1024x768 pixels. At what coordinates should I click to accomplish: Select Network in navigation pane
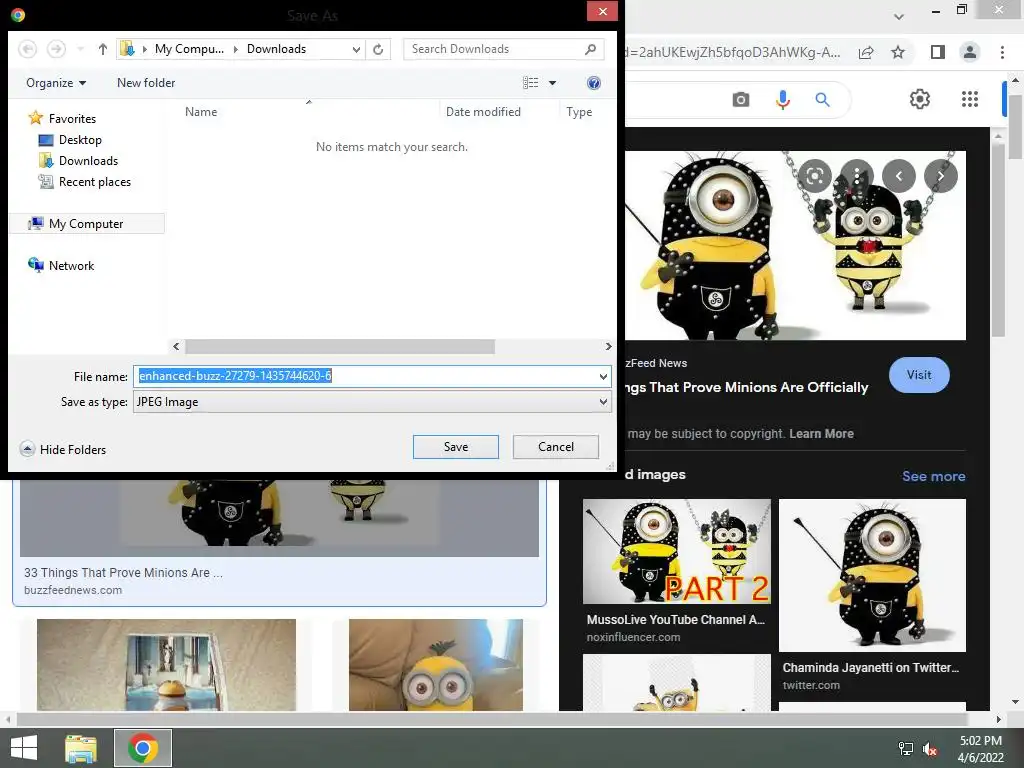[61, 265]
